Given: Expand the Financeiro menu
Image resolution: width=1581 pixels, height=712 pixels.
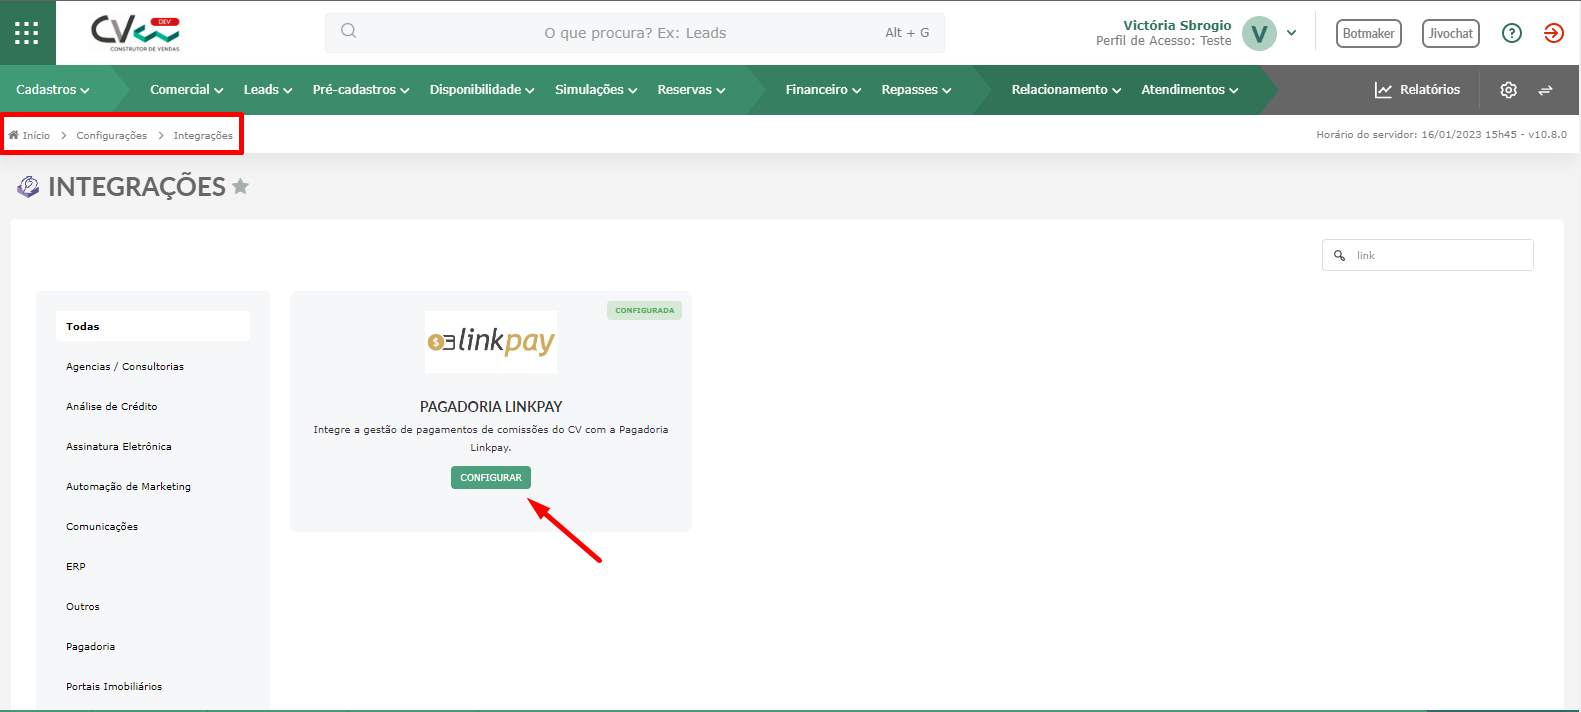Looking at the screenshot, I should [823, 90].
